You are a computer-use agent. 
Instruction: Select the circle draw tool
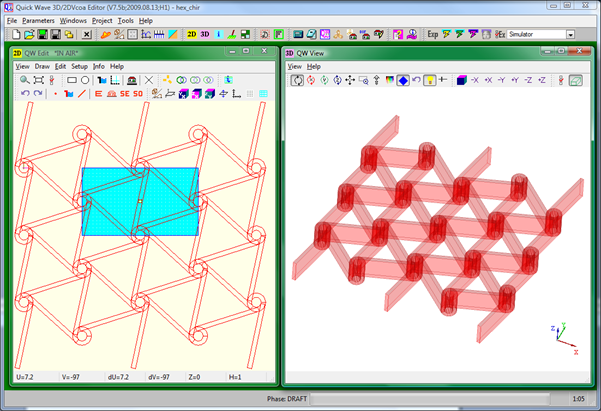coord(87,79)
